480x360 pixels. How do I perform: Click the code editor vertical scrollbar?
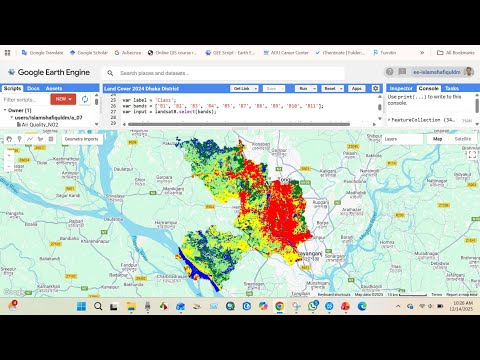380,107
